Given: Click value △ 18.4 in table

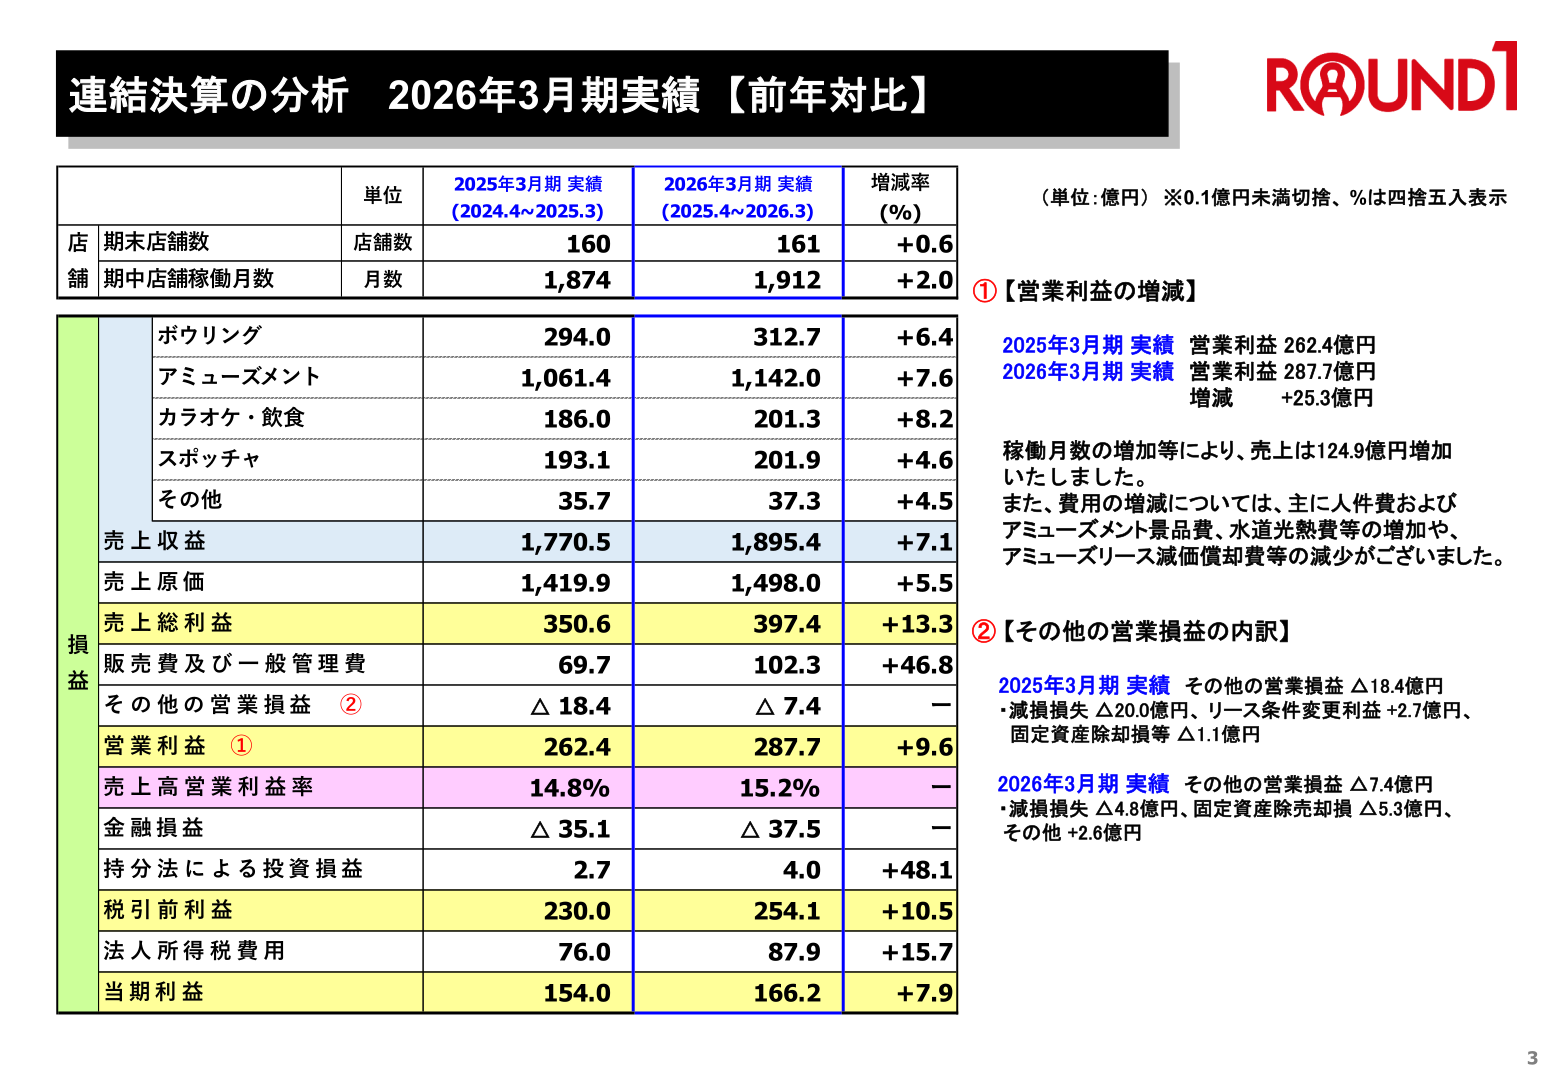Looking at the screenshot, I should click(x=571, y=706).
